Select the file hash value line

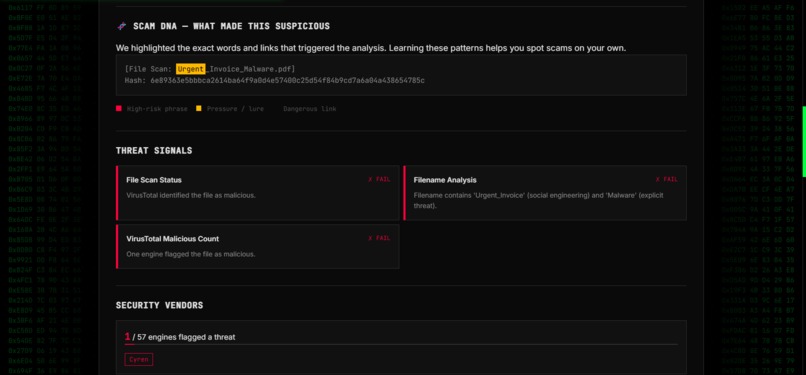pyautogui.click(x=274, y=81)
